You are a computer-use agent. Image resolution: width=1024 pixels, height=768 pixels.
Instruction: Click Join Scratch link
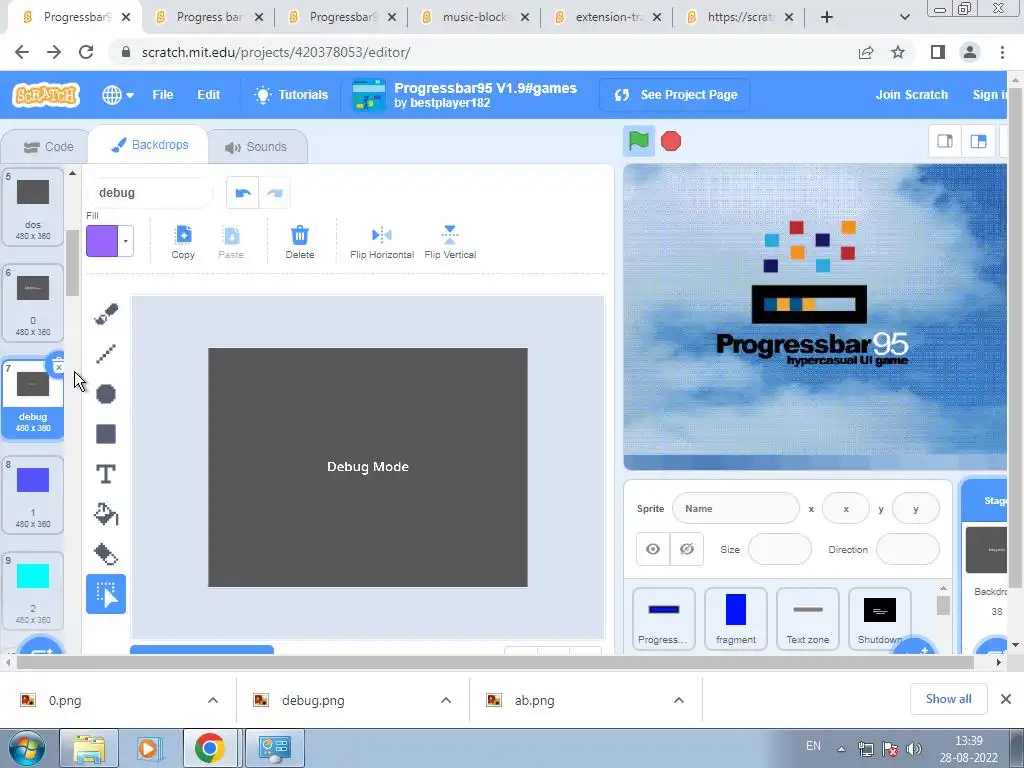click(911, 95)
